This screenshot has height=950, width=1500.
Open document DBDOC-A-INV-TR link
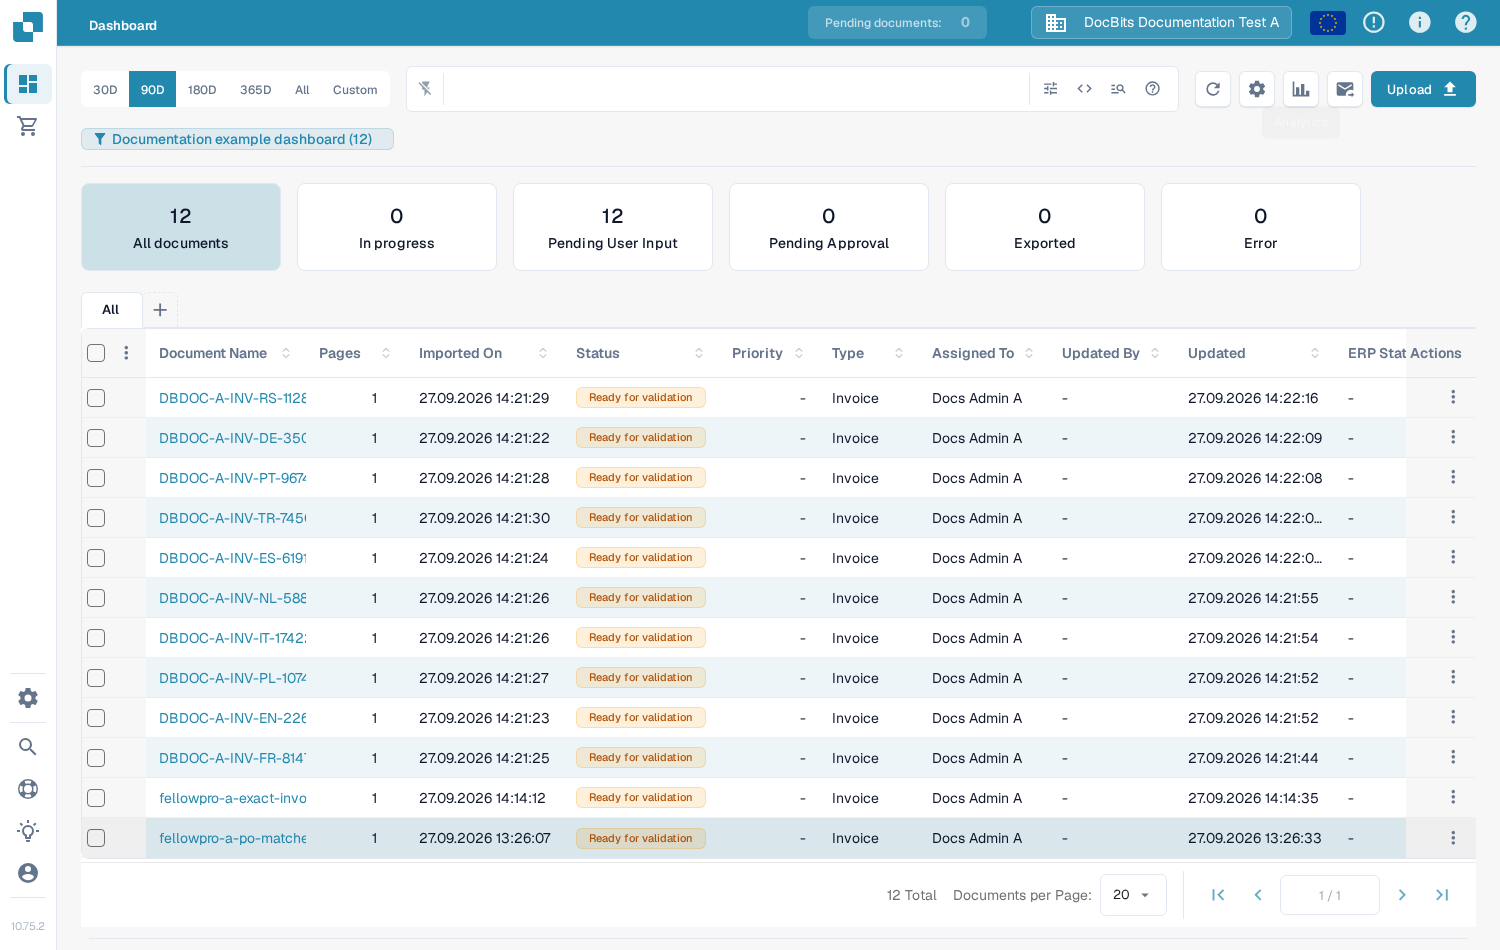point(233,518)
